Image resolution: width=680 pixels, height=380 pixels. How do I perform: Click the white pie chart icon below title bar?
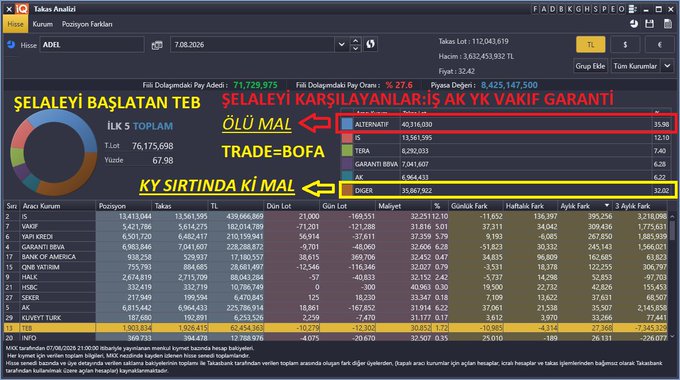point(634,24)
